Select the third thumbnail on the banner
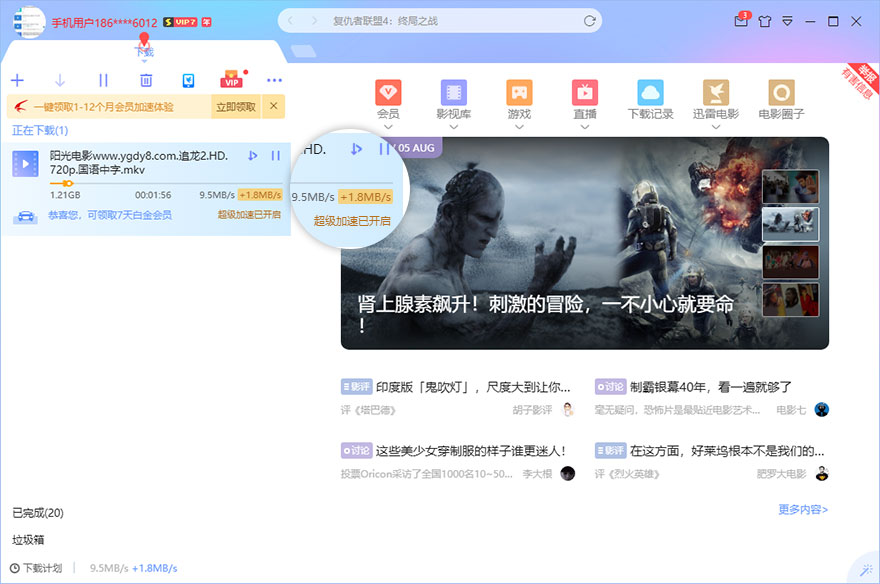 pyautogui.click(x=790, y=261)
